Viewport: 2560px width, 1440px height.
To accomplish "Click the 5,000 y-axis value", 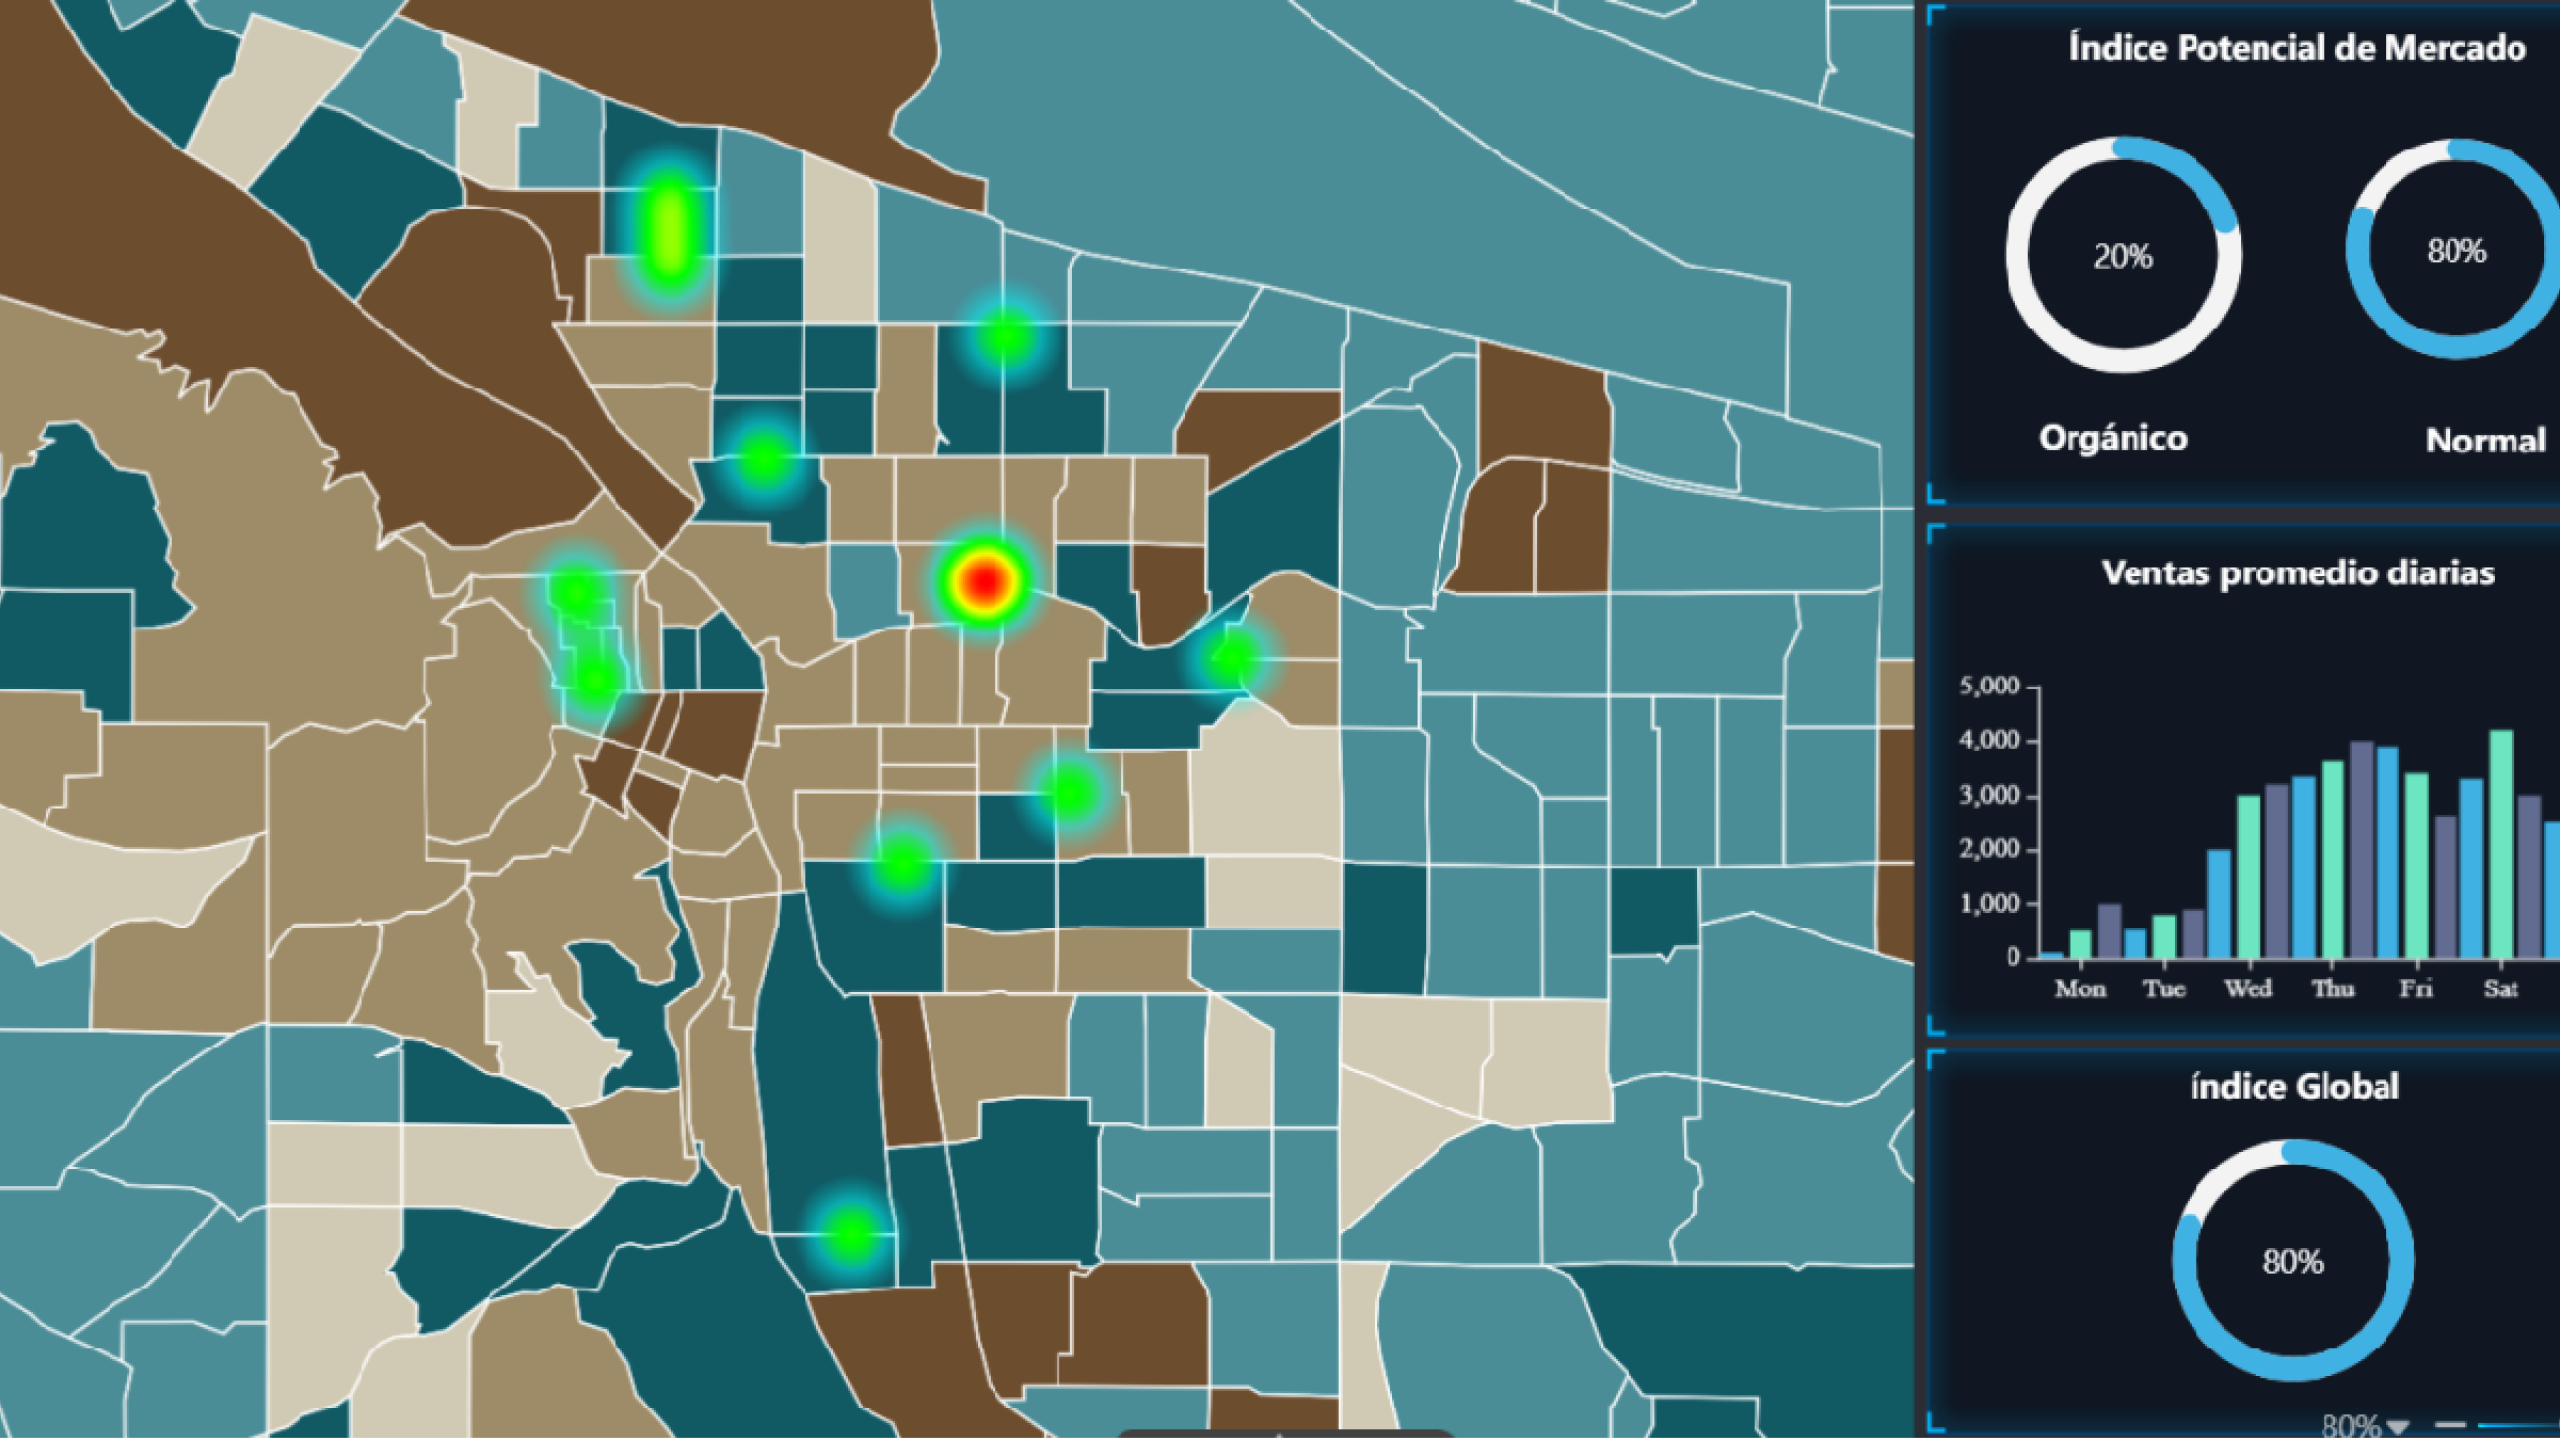I will pos(1988,686).
